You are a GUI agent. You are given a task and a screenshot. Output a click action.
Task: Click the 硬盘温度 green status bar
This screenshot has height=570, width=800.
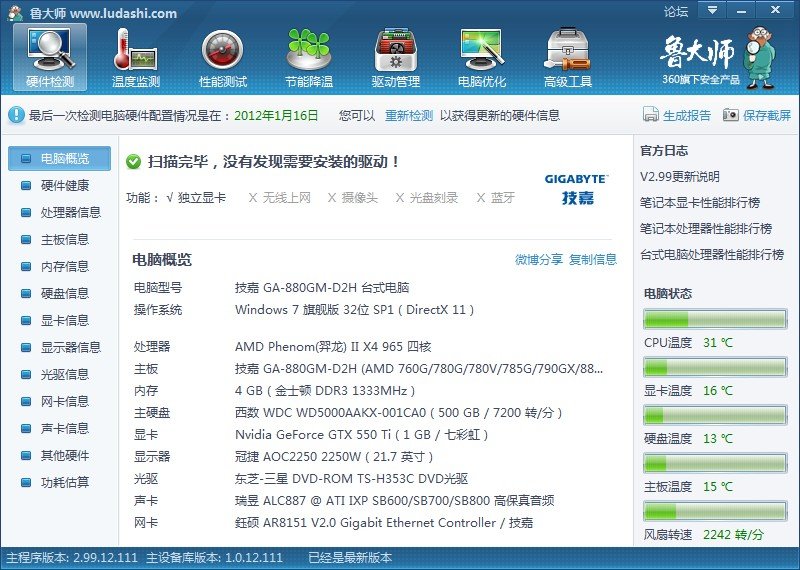tap(715, 415)
